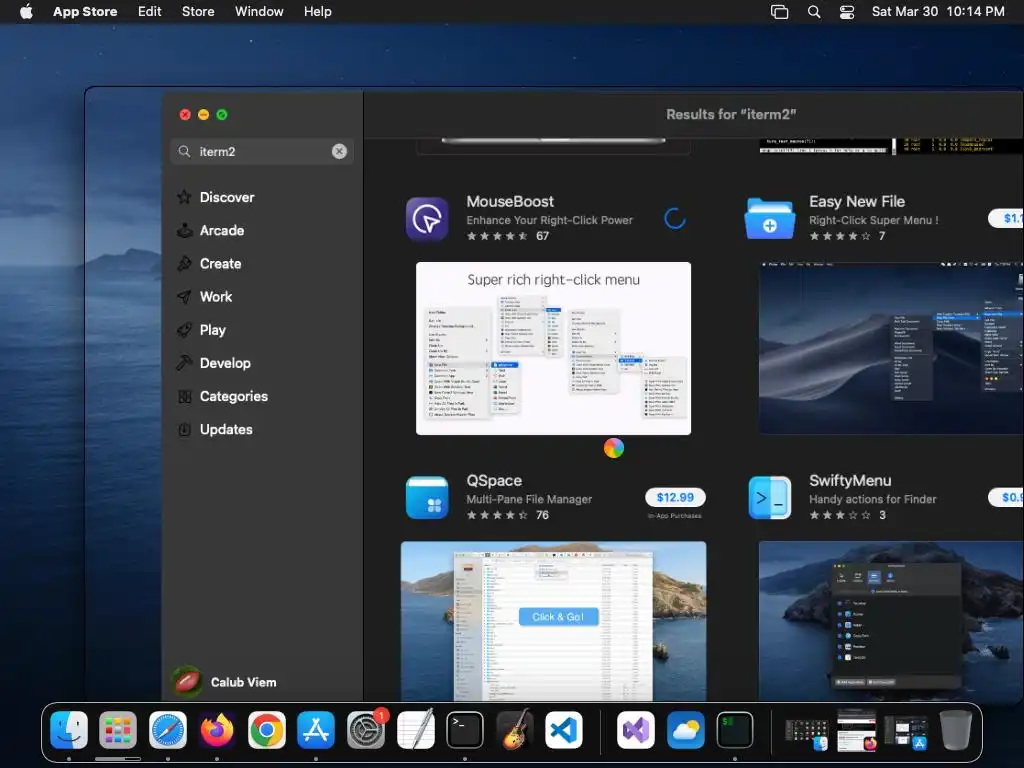Screen dimensions: 1024x768
Task: Click the date and time in the menu bar
Action: pyautogui.click(x=938, y=12)
